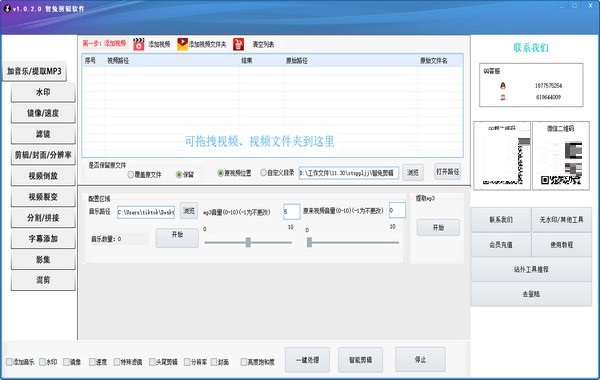This screenshot has height=380, width=600.
Task: Click the 站外工具推荐 button
Action: [x=531, y=269]
